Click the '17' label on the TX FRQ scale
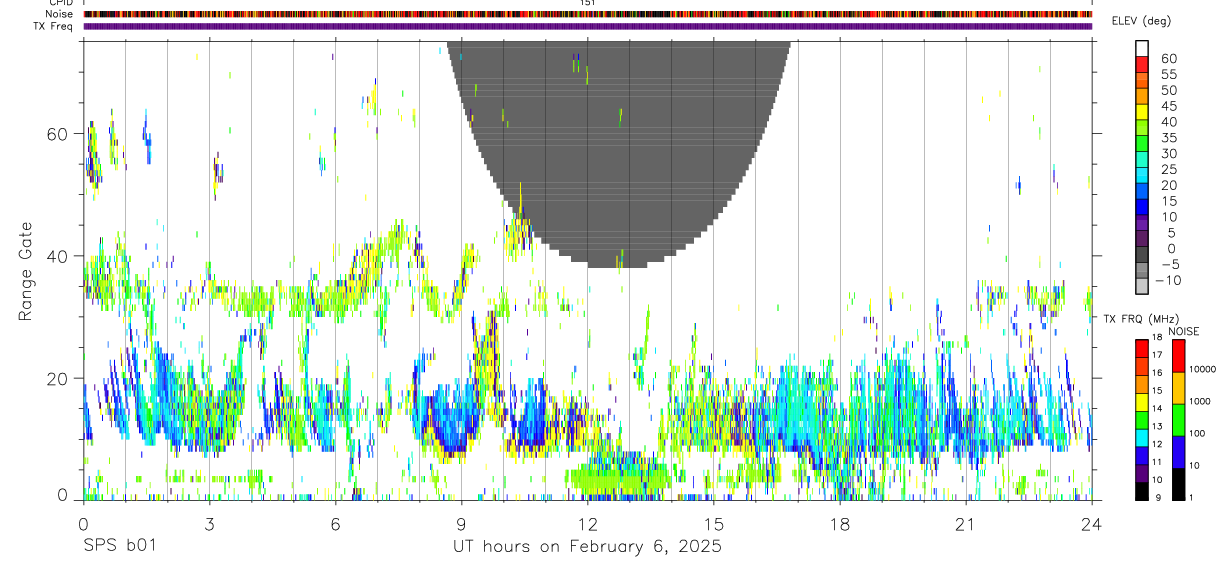 (1157, 355)
